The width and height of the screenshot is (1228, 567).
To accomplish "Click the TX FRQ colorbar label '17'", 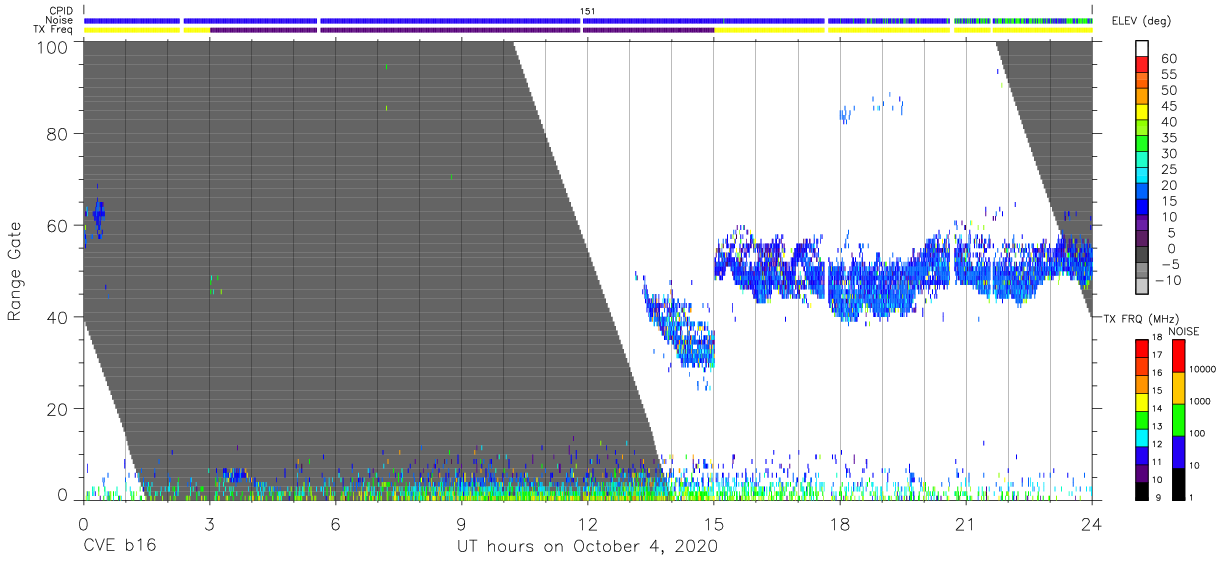I will 1157,355.
